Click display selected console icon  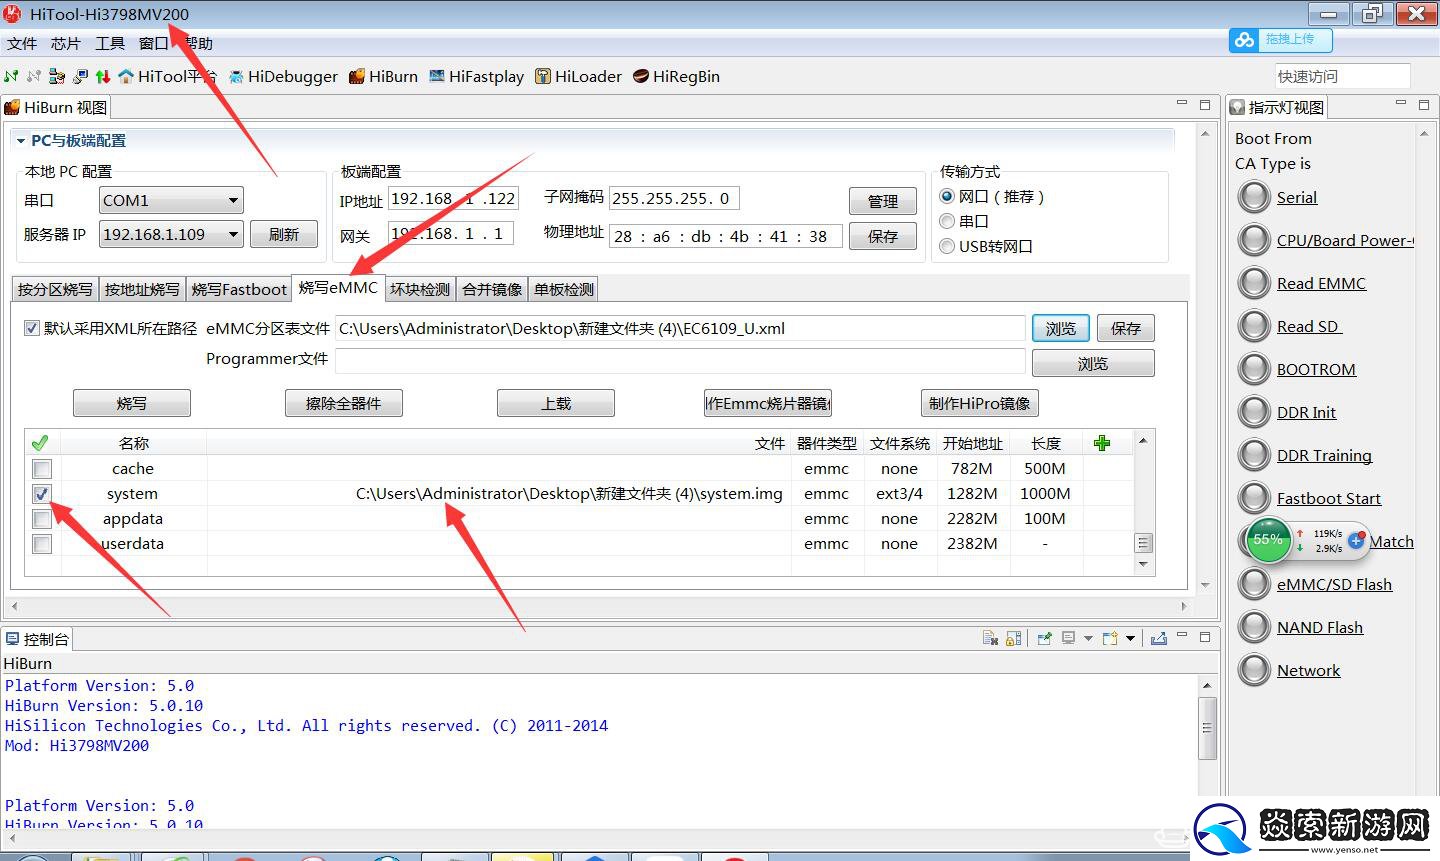coord(1068,638)
